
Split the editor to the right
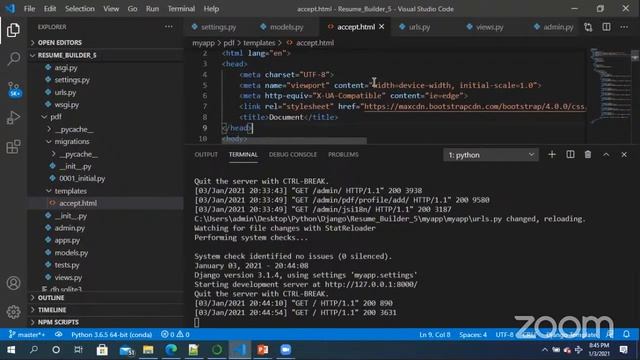pos(607,27)
